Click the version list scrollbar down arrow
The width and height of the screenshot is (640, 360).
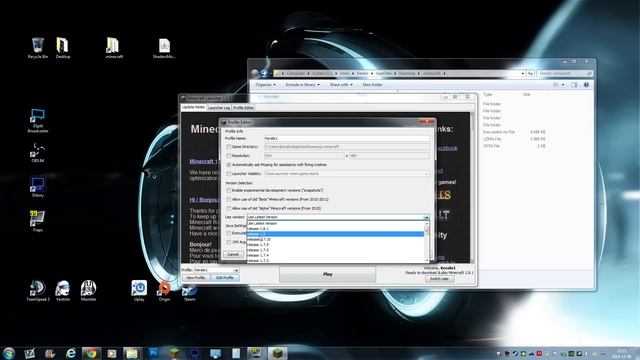click(427, 260)
